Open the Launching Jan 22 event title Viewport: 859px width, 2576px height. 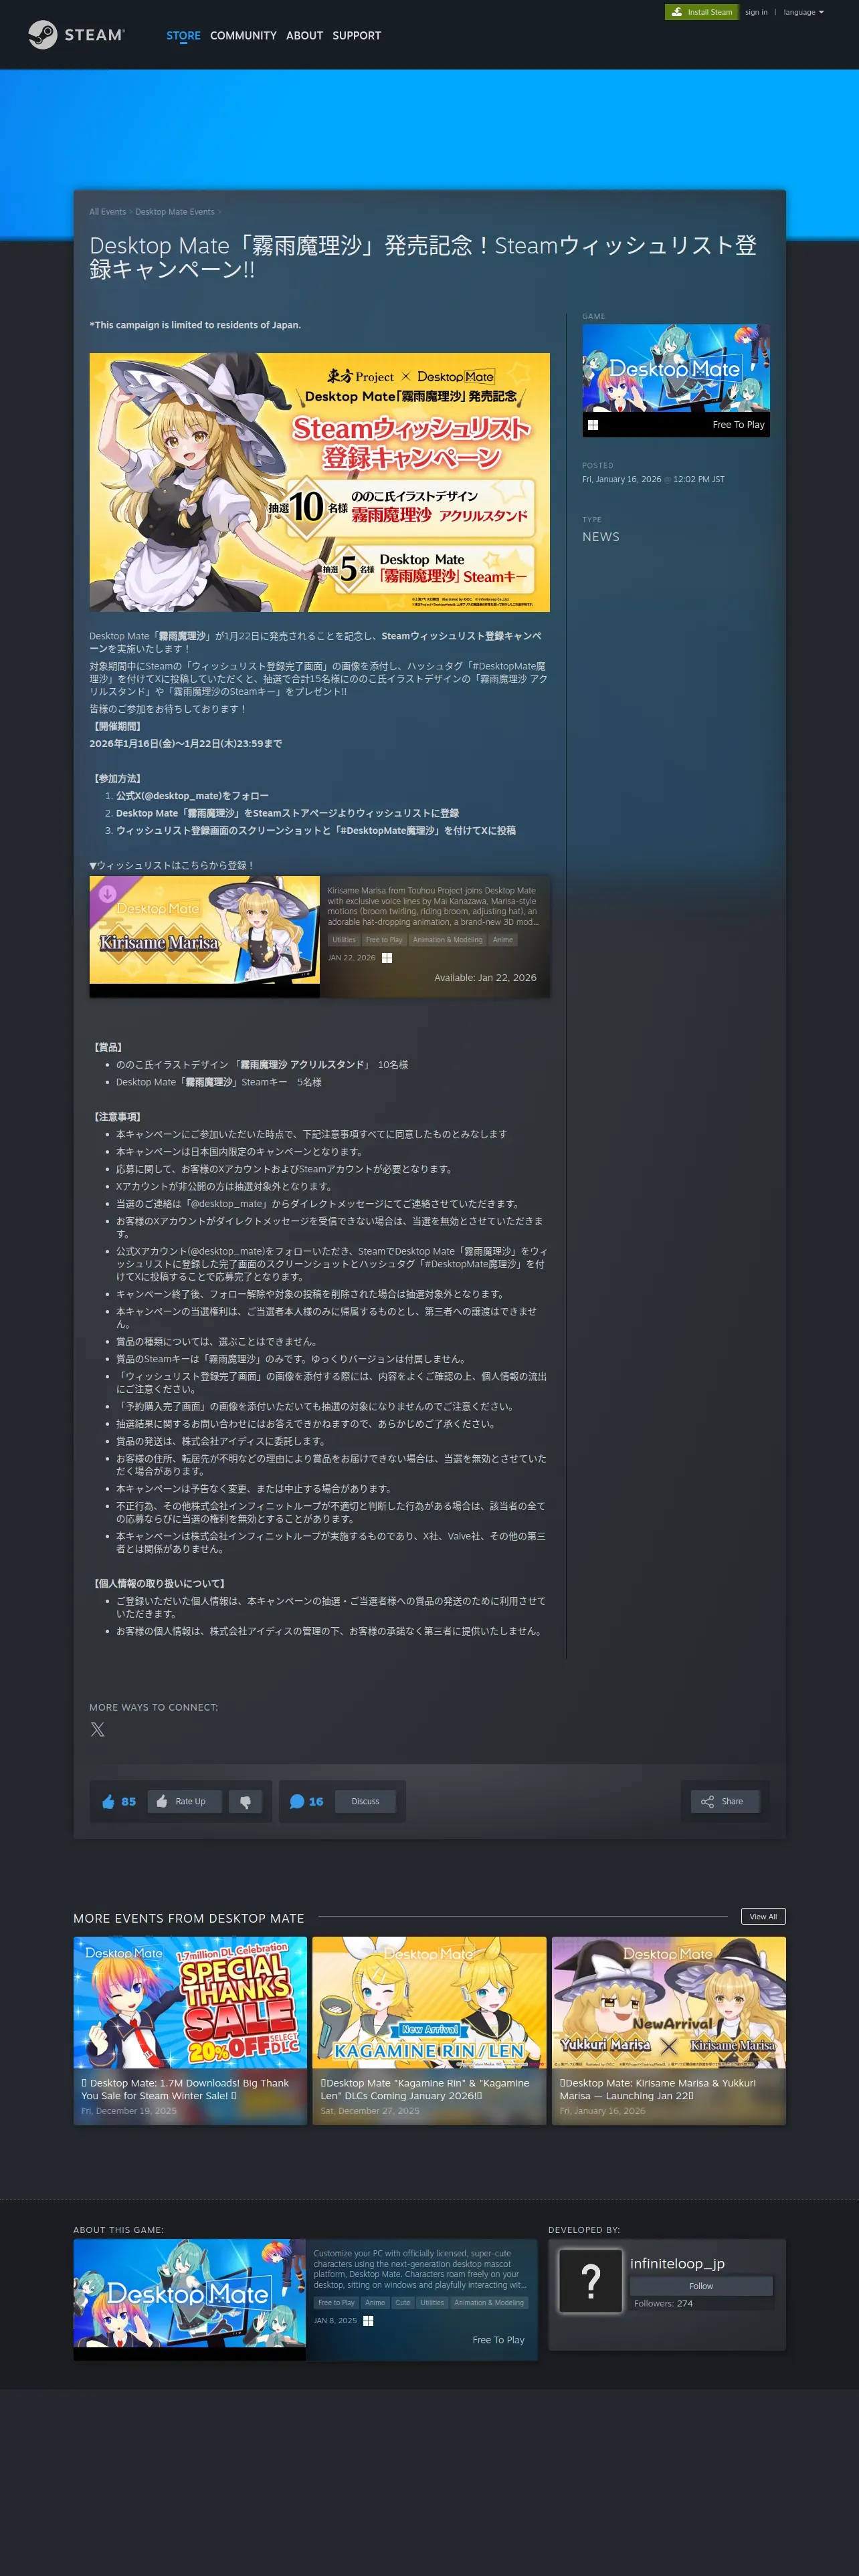point(658,2089)
